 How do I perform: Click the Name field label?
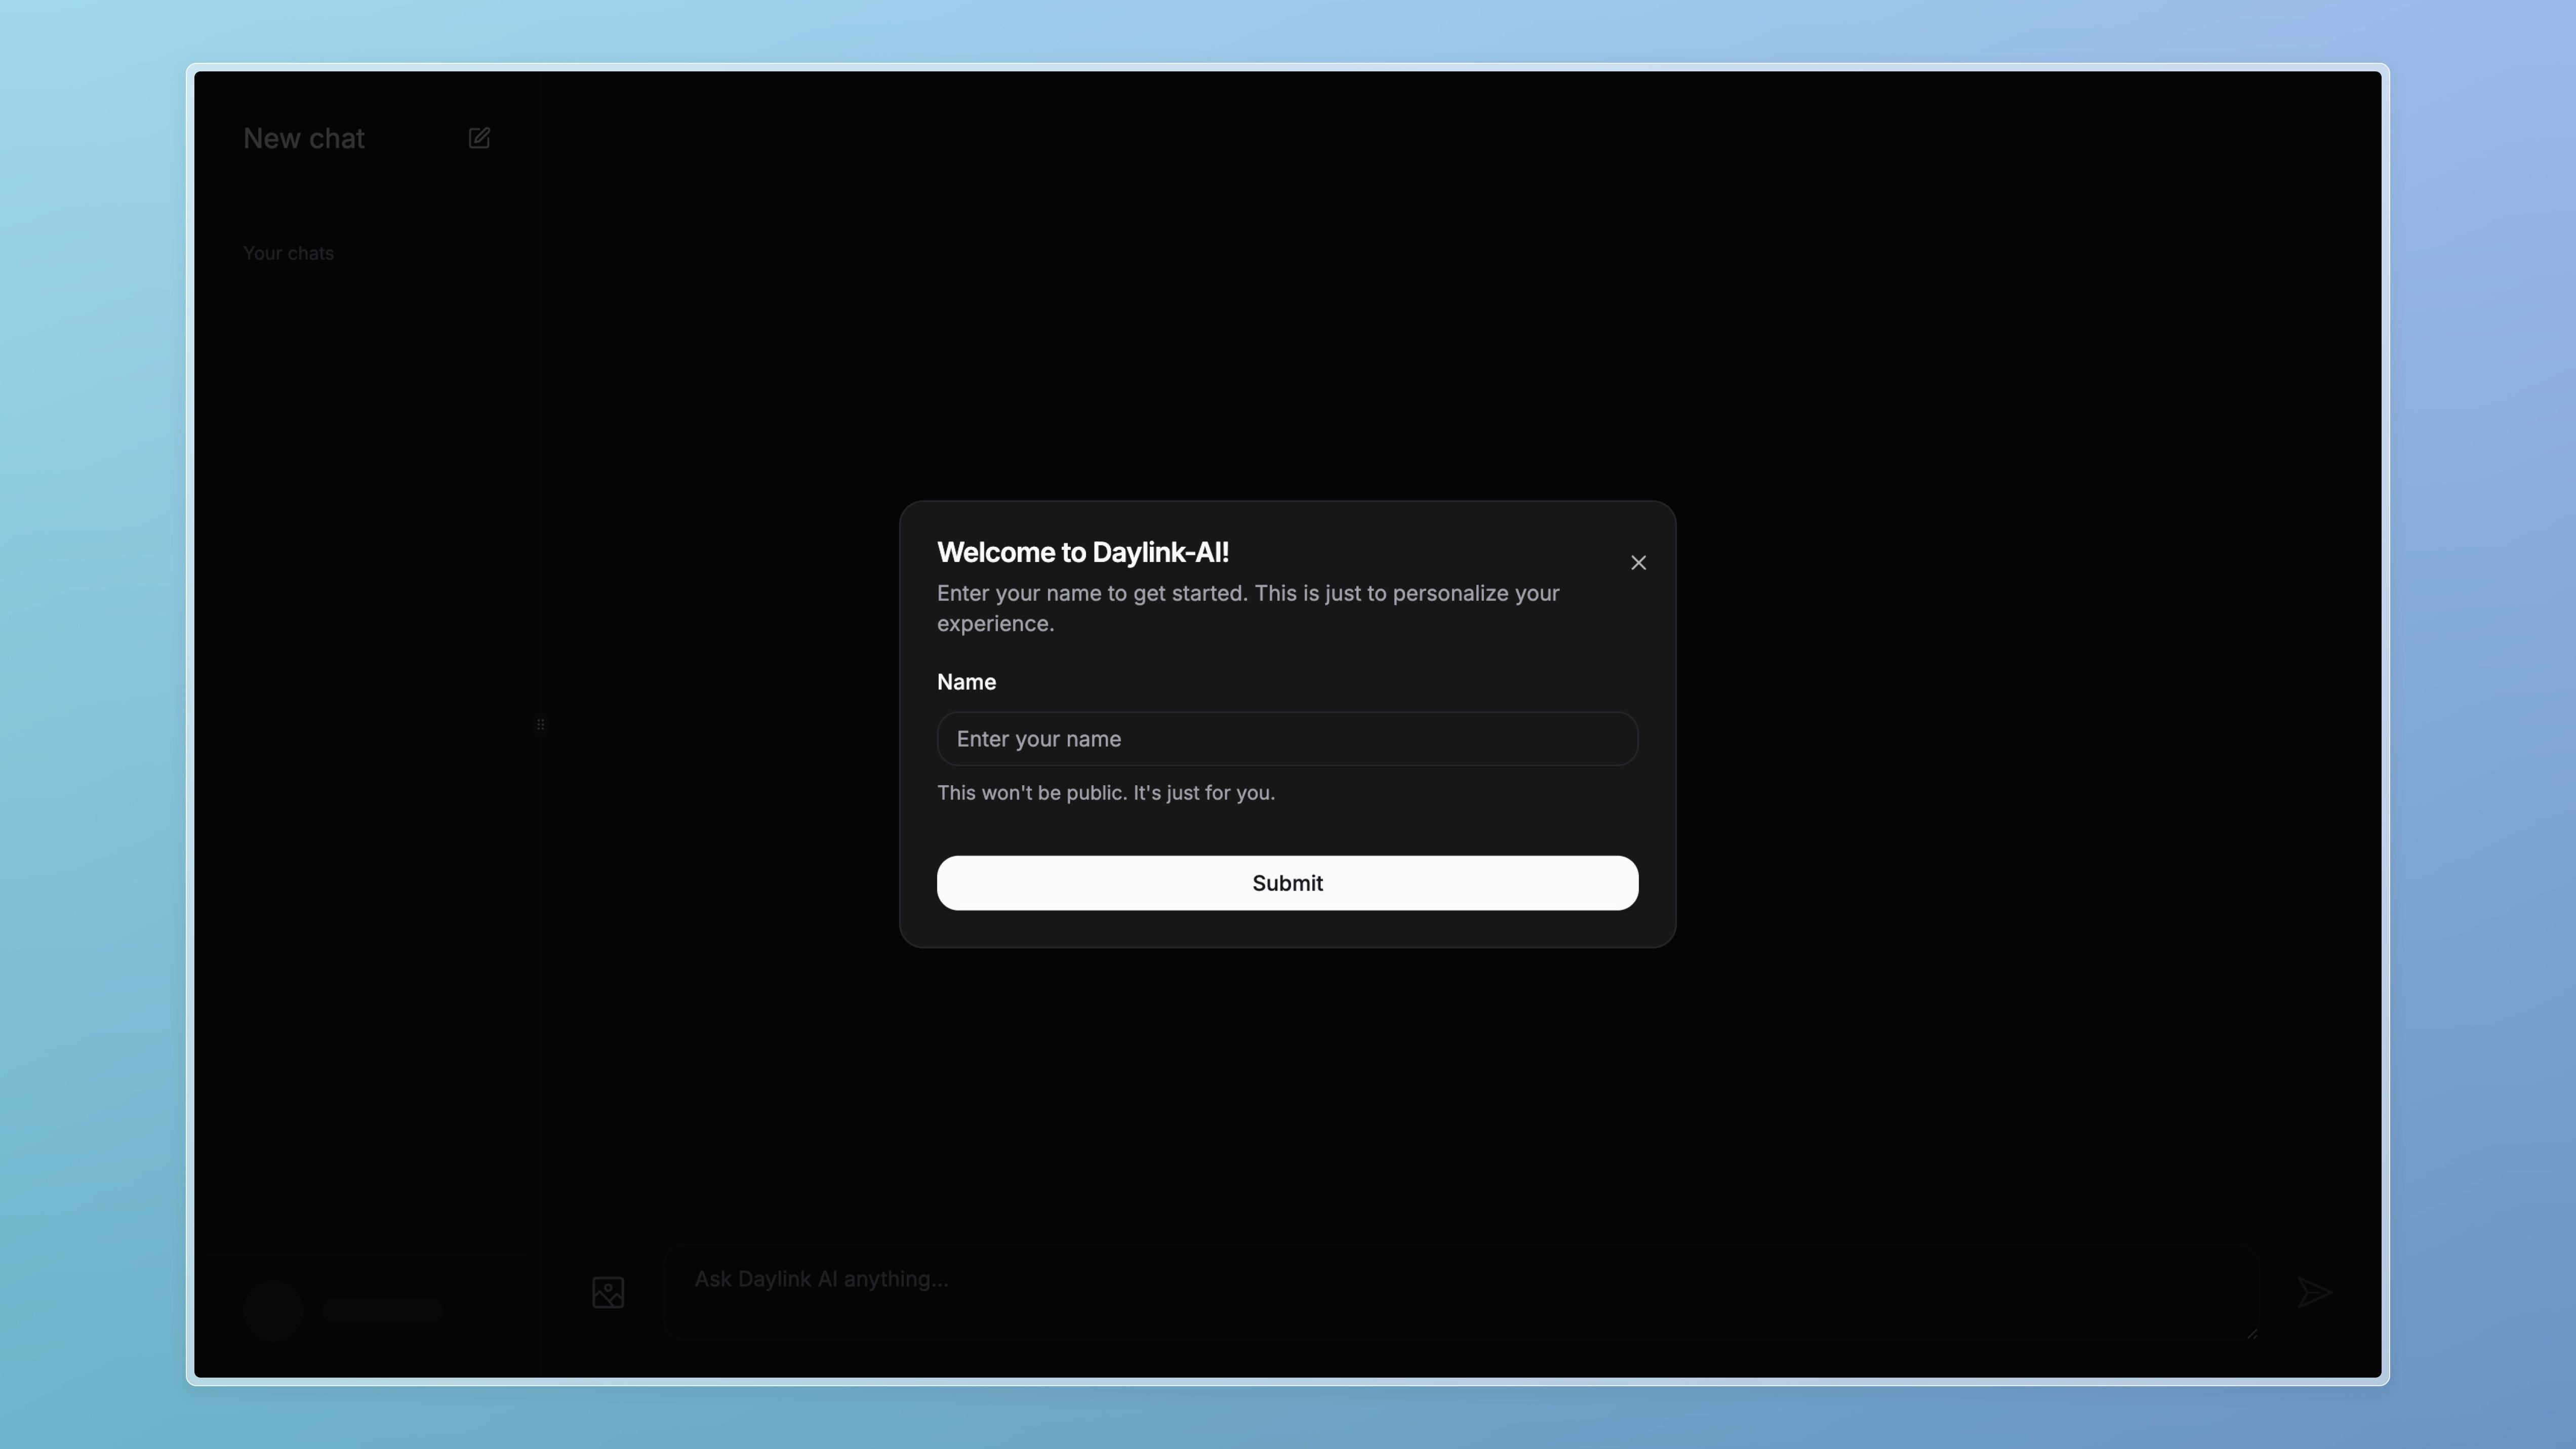tap(966, 682)
